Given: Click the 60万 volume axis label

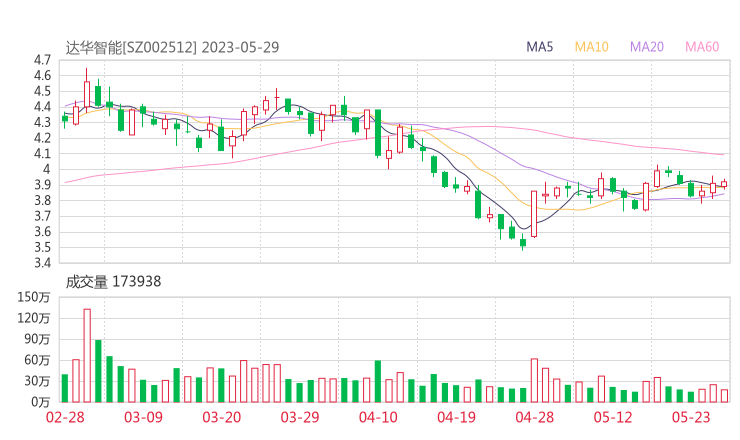Looking at the screenshot, I should [37, 360].
